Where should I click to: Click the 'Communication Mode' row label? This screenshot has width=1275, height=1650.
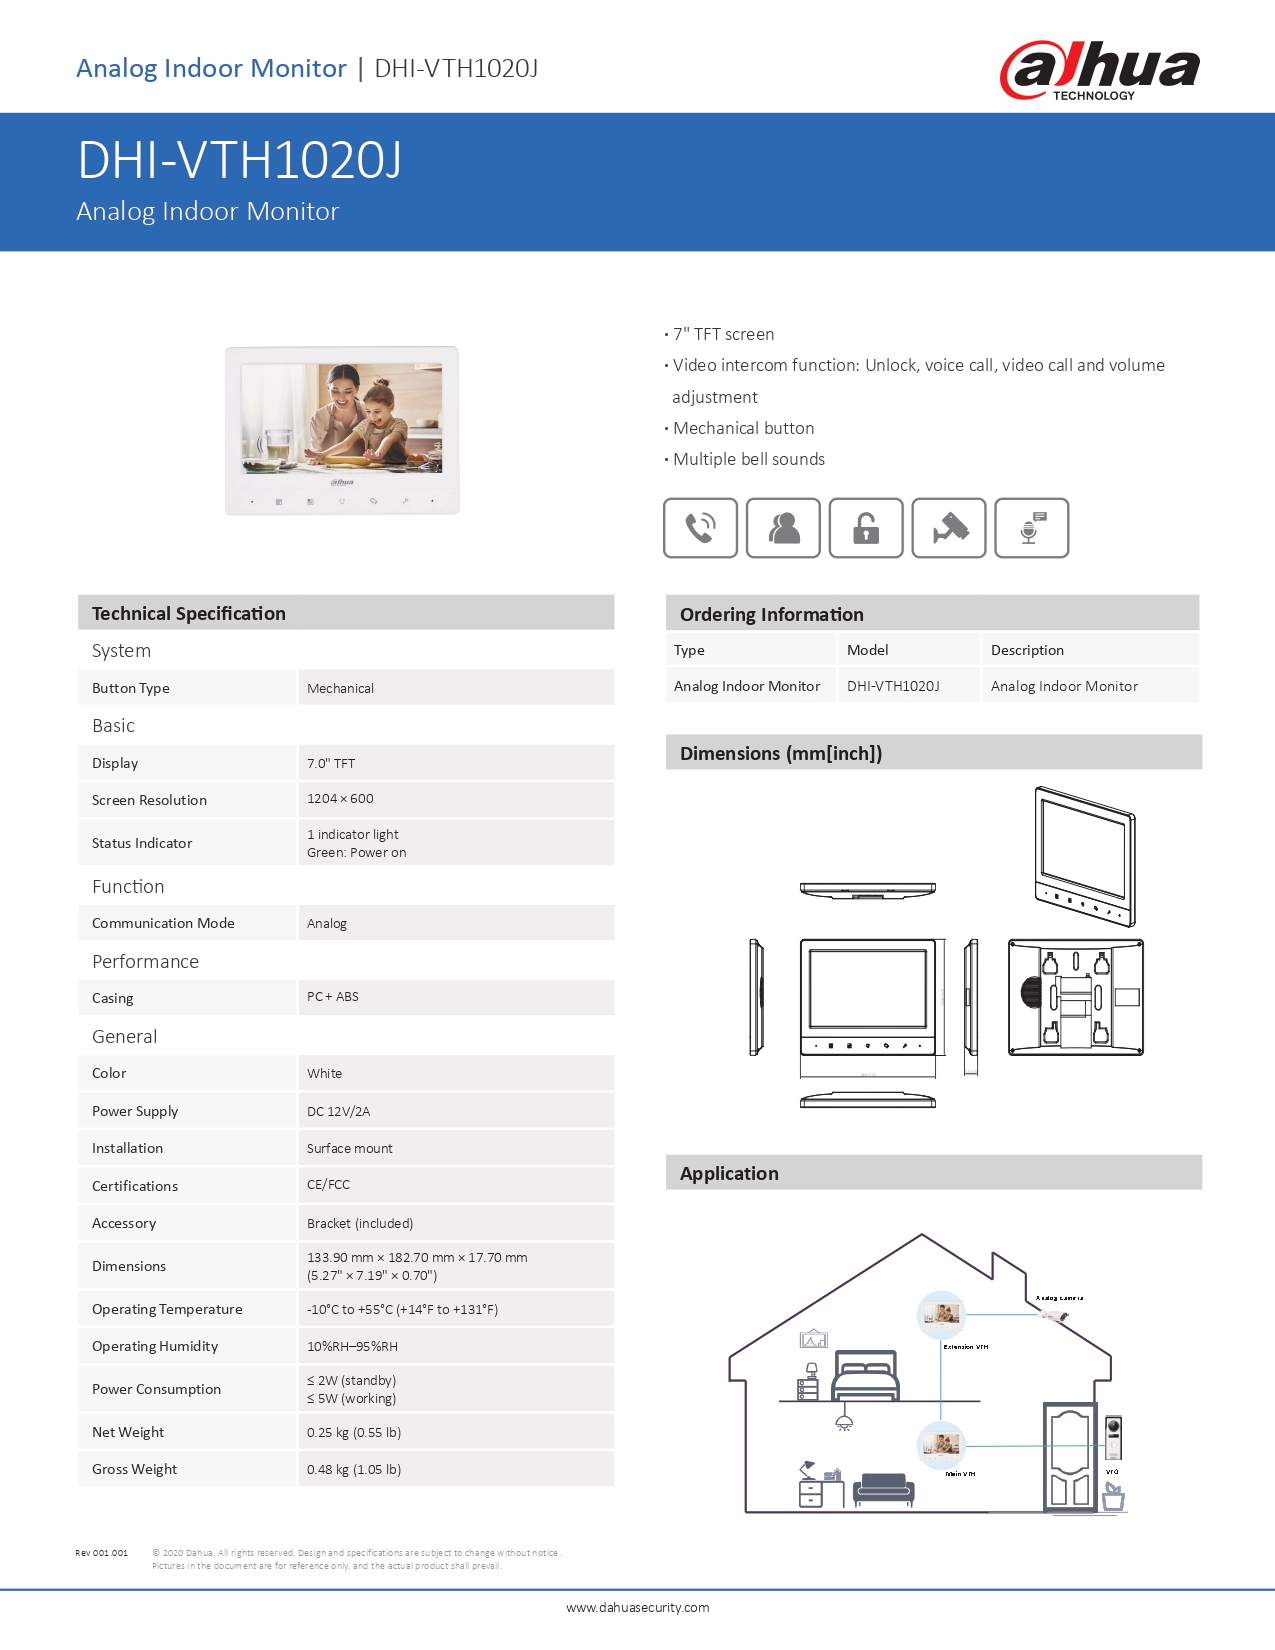coord(163,923)
